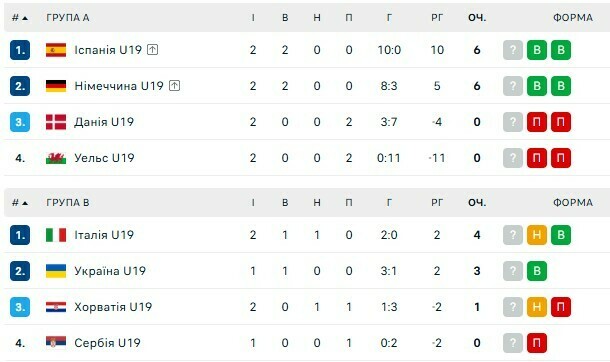Open the Україна U19 team link

[110, 271]
